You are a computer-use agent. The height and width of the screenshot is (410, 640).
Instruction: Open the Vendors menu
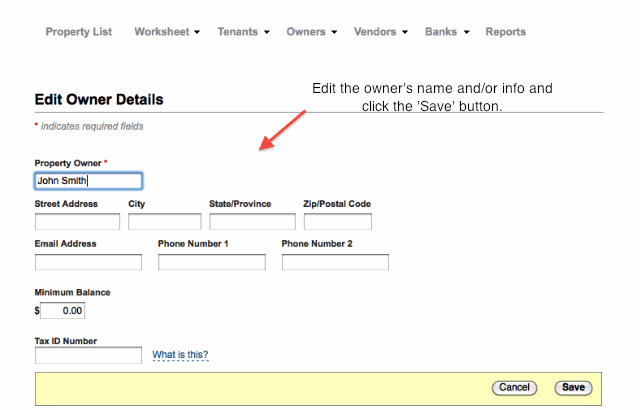[375, 32]
